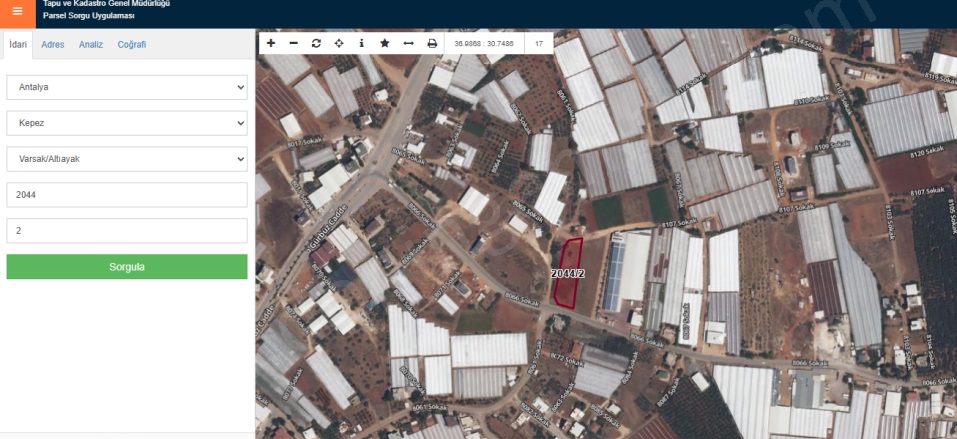Select the horizontal arrow measure tool
This screenshot has height=439, width=957.
click(x=408, y=44)
